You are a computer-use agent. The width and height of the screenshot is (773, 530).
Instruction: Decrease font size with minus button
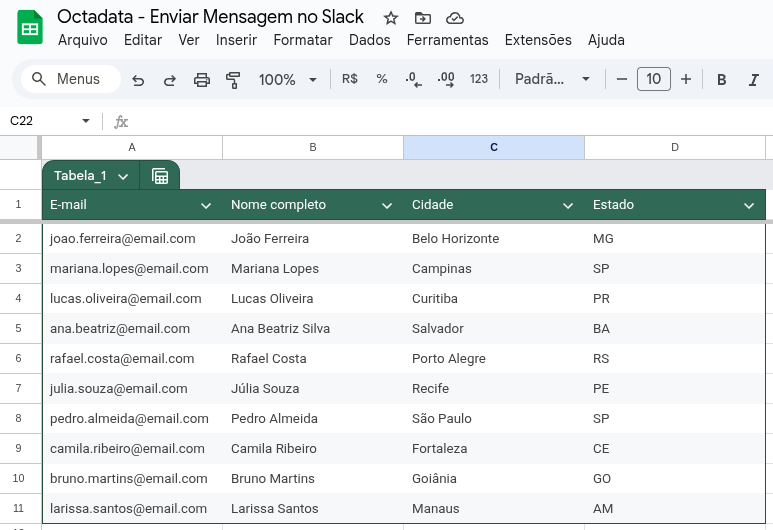click(x=622, y=79)
